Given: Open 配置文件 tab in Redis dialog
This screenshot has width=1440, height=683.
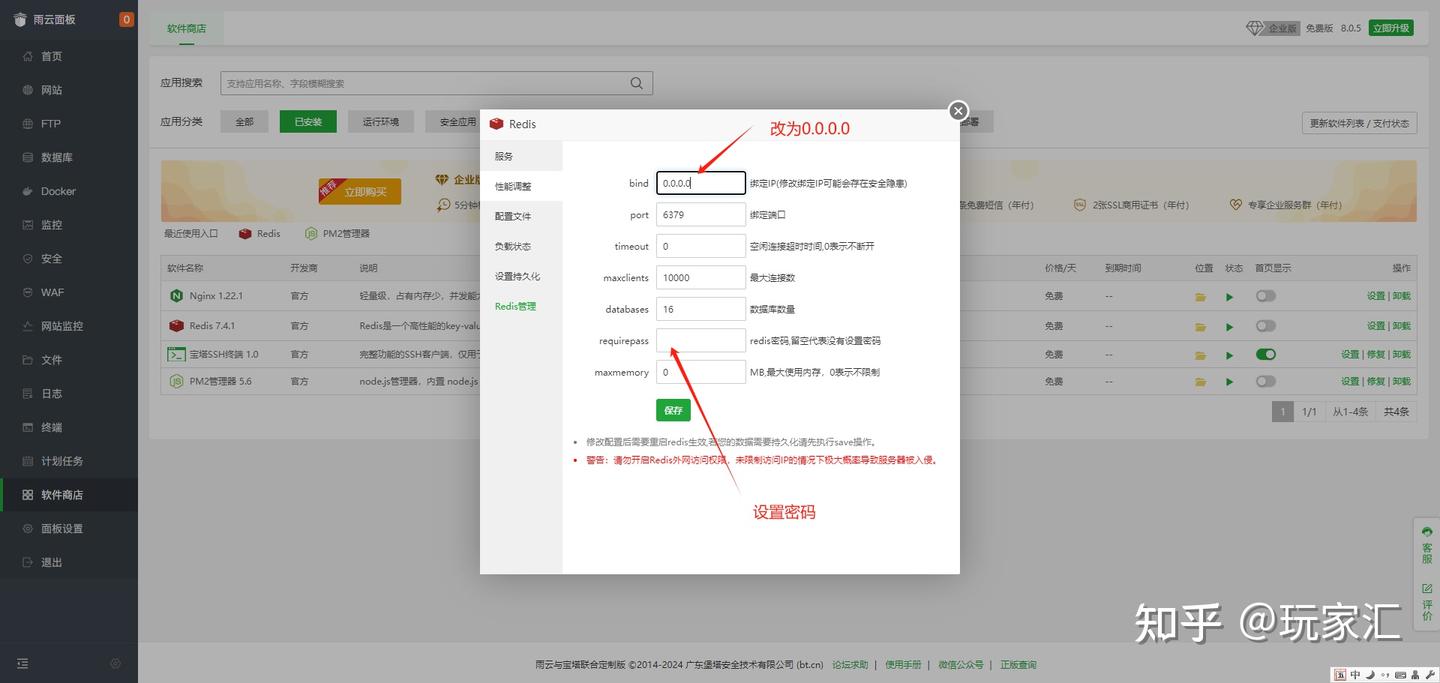Looking at the screenshot, I should [x=521, y=216].
